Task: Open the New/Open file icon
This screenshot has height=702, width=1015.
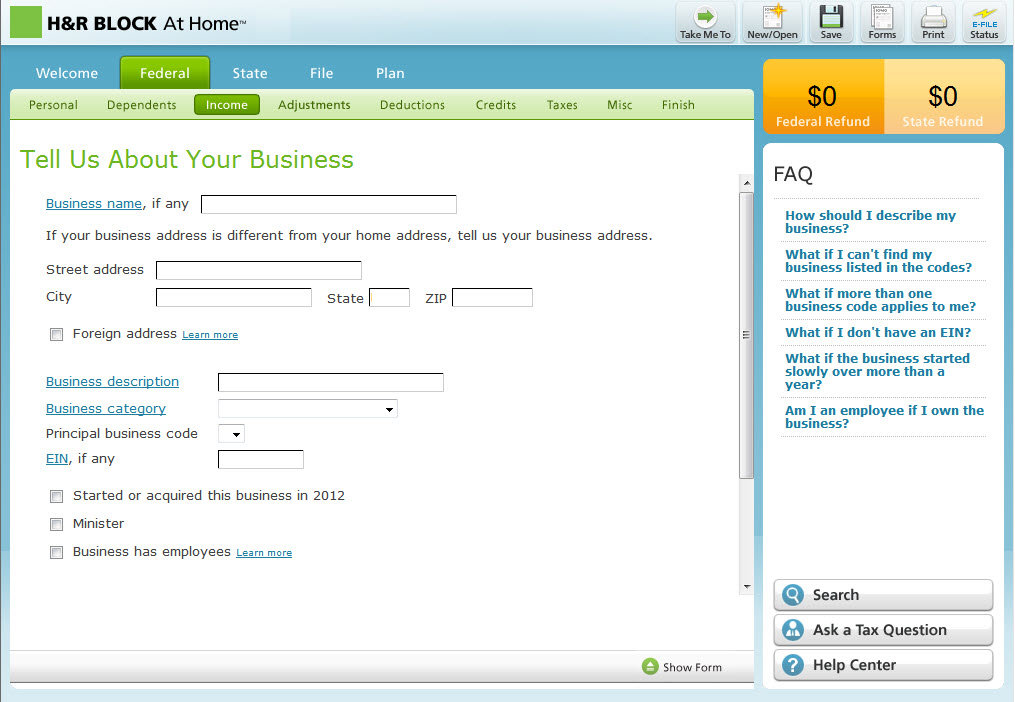Action: 772,18
